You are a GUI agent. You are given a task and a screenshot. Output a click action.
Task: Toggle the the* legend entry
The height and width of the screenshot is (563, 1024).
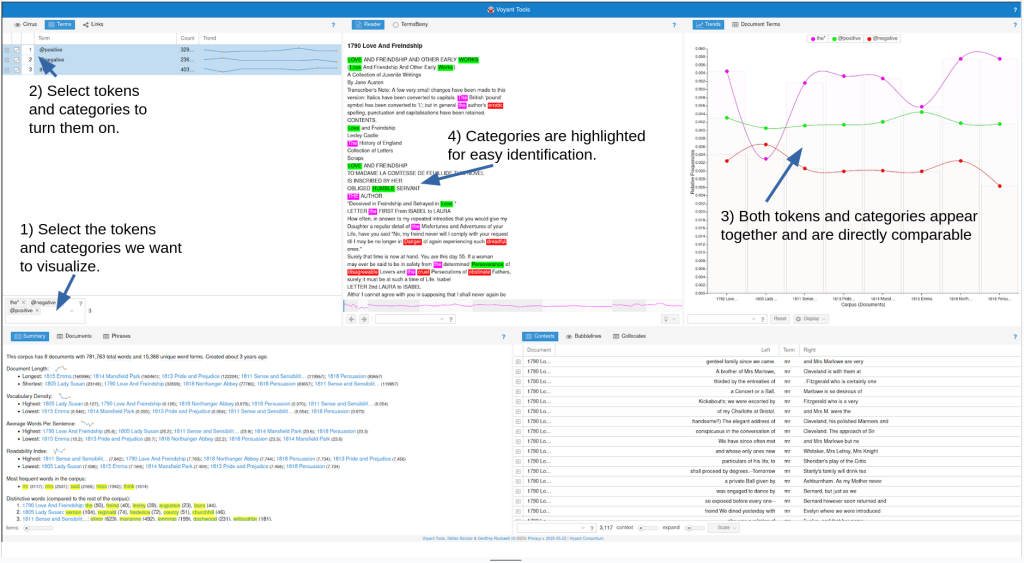coord(818,39)
